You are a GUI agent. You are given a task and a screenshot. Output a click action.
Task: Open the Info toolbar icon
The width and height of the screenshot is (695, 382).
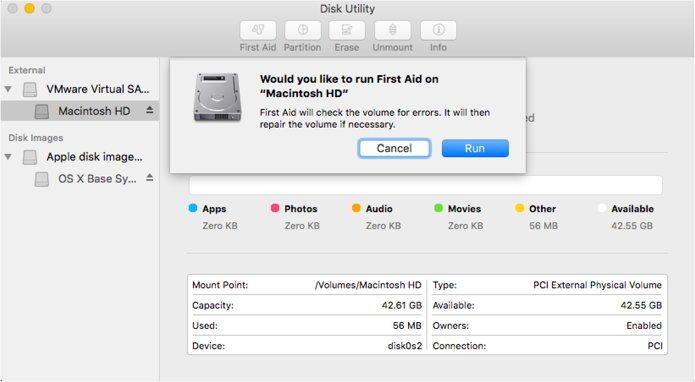coord(438,30)
